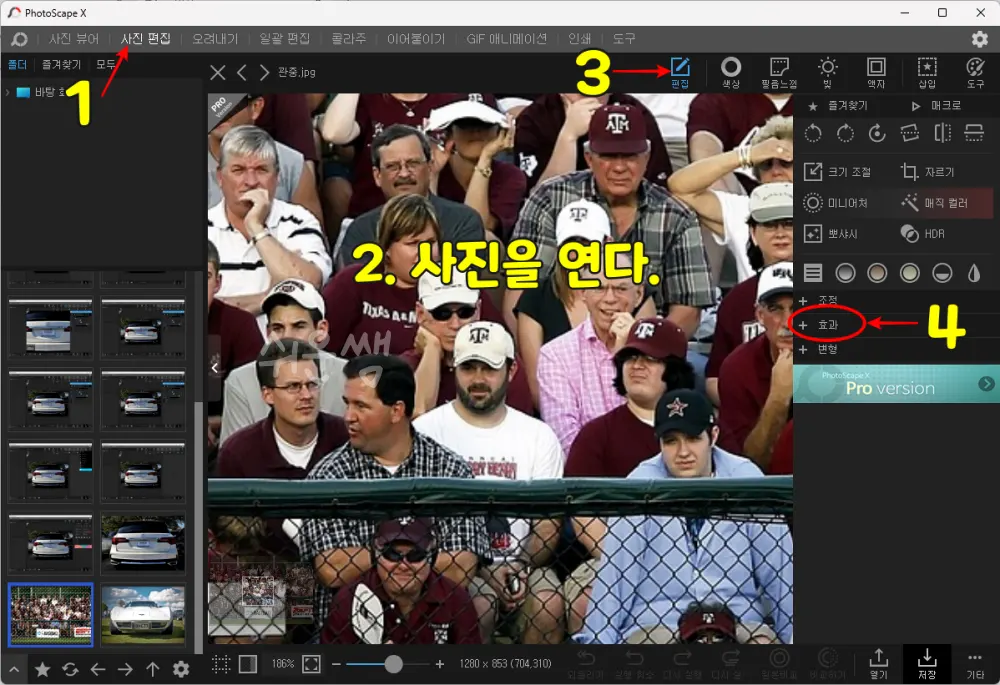Go up one folder level
Viewport: 1000px width, 685px height.
point(152,669)
